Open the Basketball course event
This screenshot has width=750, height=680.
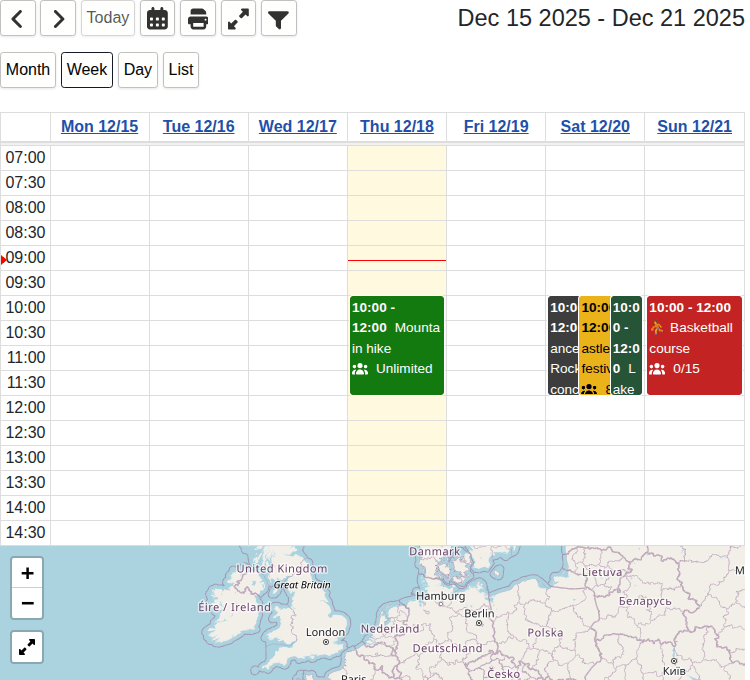[x=694, y=345]
